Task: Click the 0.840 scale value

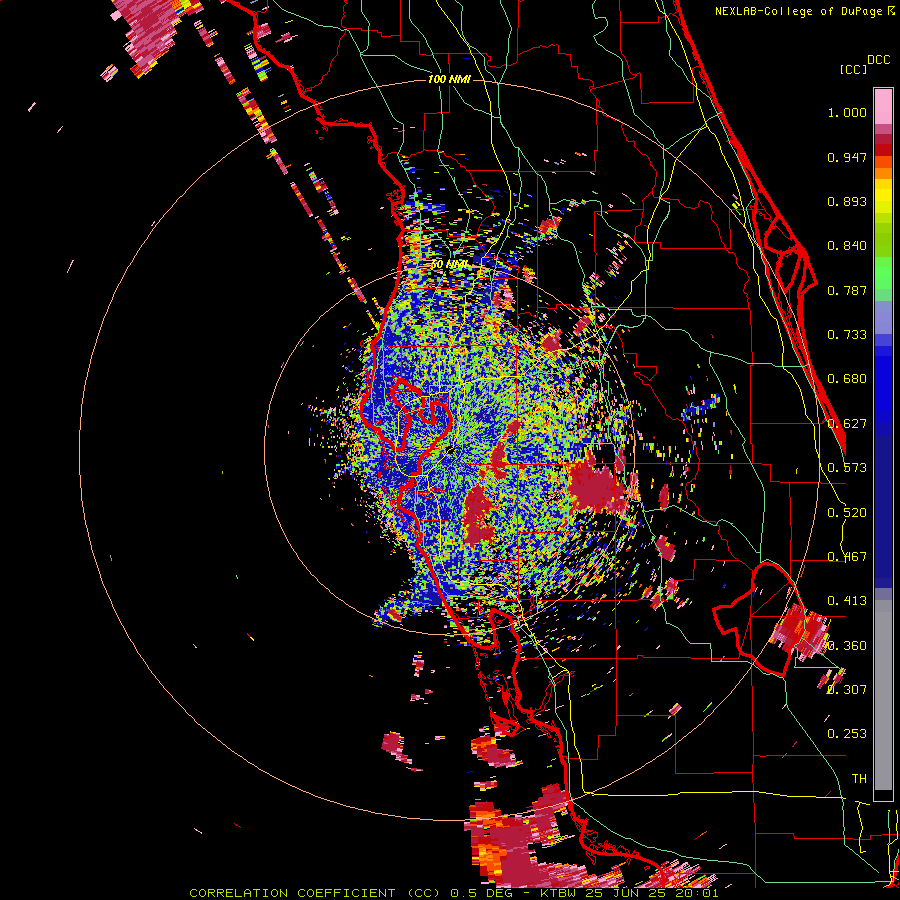Action: point(847,246)
